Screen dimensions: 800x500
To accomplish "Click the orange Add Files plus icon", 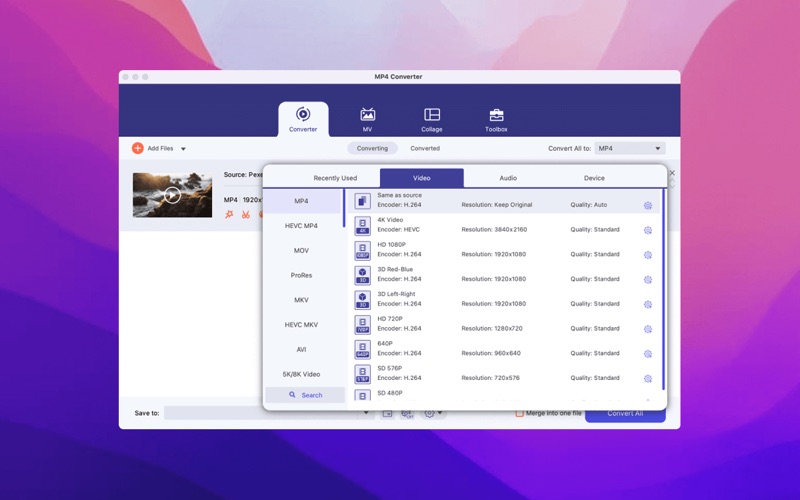I will (x=138, y=148).
